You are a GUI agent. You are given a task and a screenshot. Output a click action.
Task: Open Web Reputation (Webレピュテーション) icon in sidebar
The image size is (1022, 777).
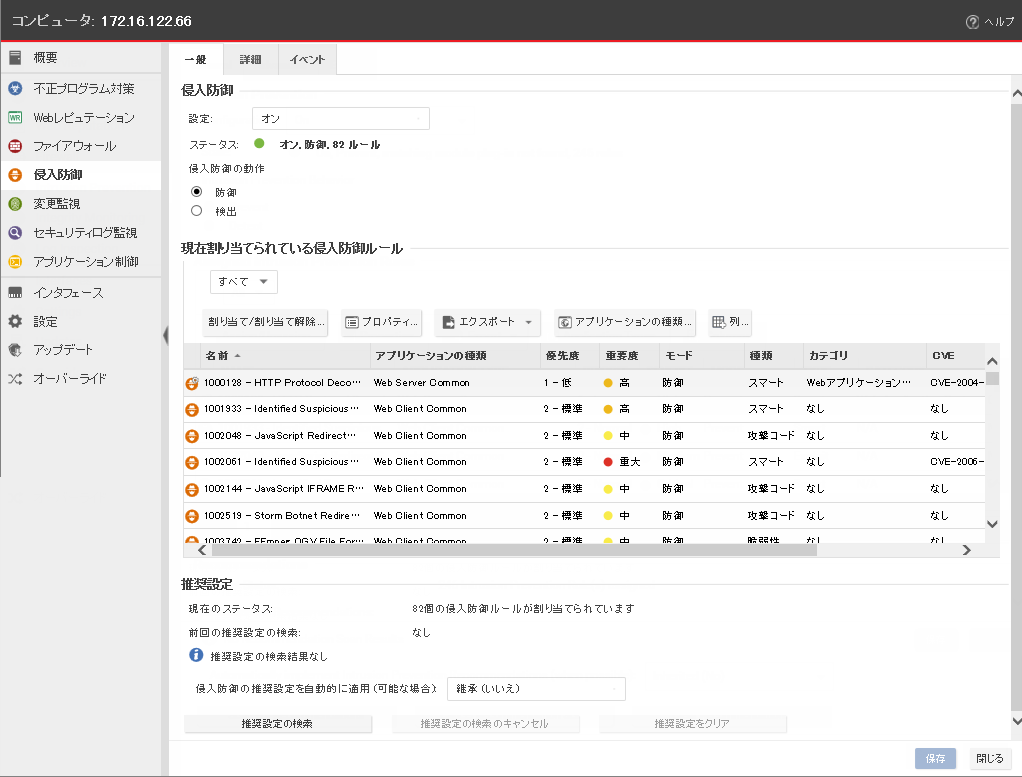tap(15, 118)
